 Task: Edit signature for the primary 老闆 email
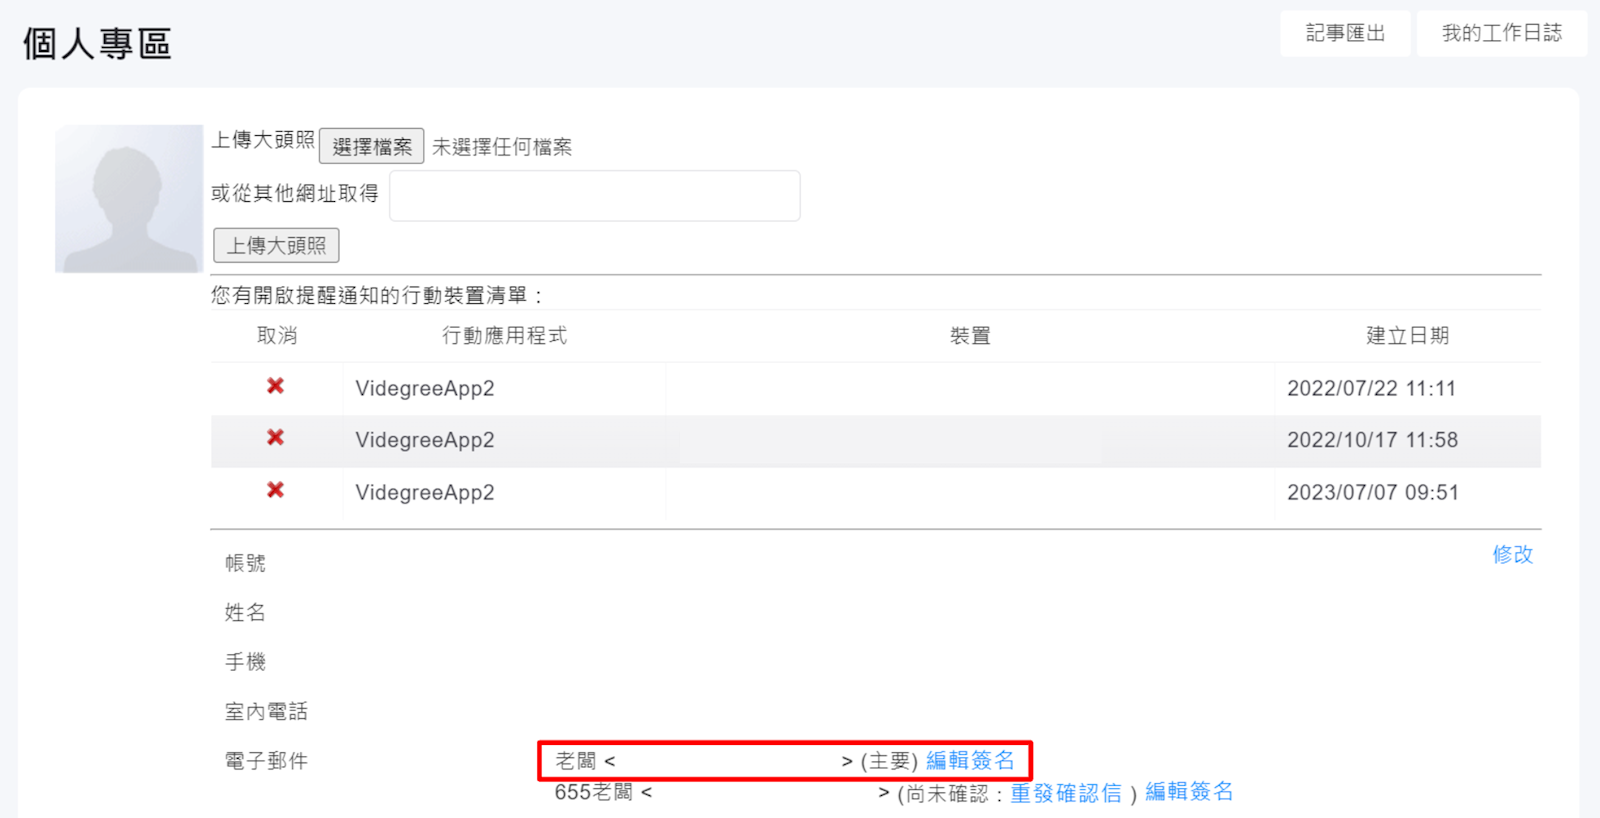tap(970, 761)
